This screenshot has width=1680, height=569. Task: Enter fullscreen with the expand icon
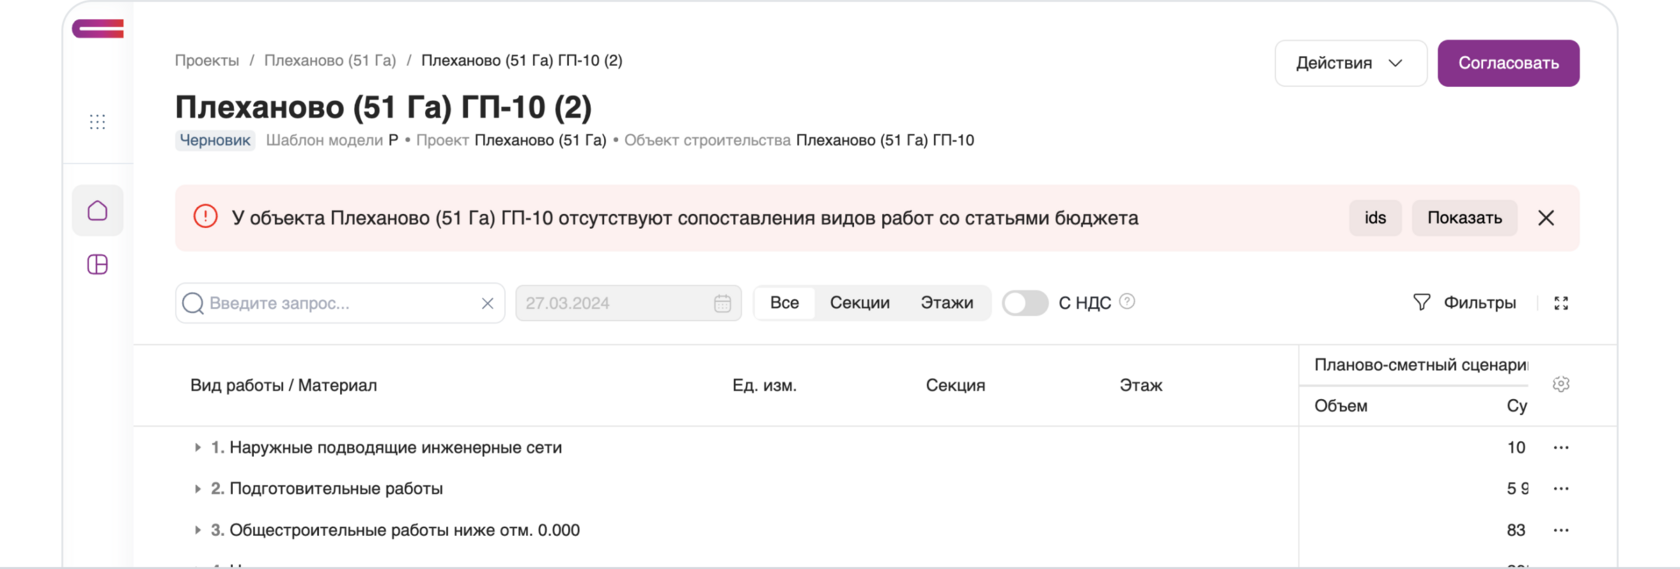pyautogui.click(x=1561, y=303)
